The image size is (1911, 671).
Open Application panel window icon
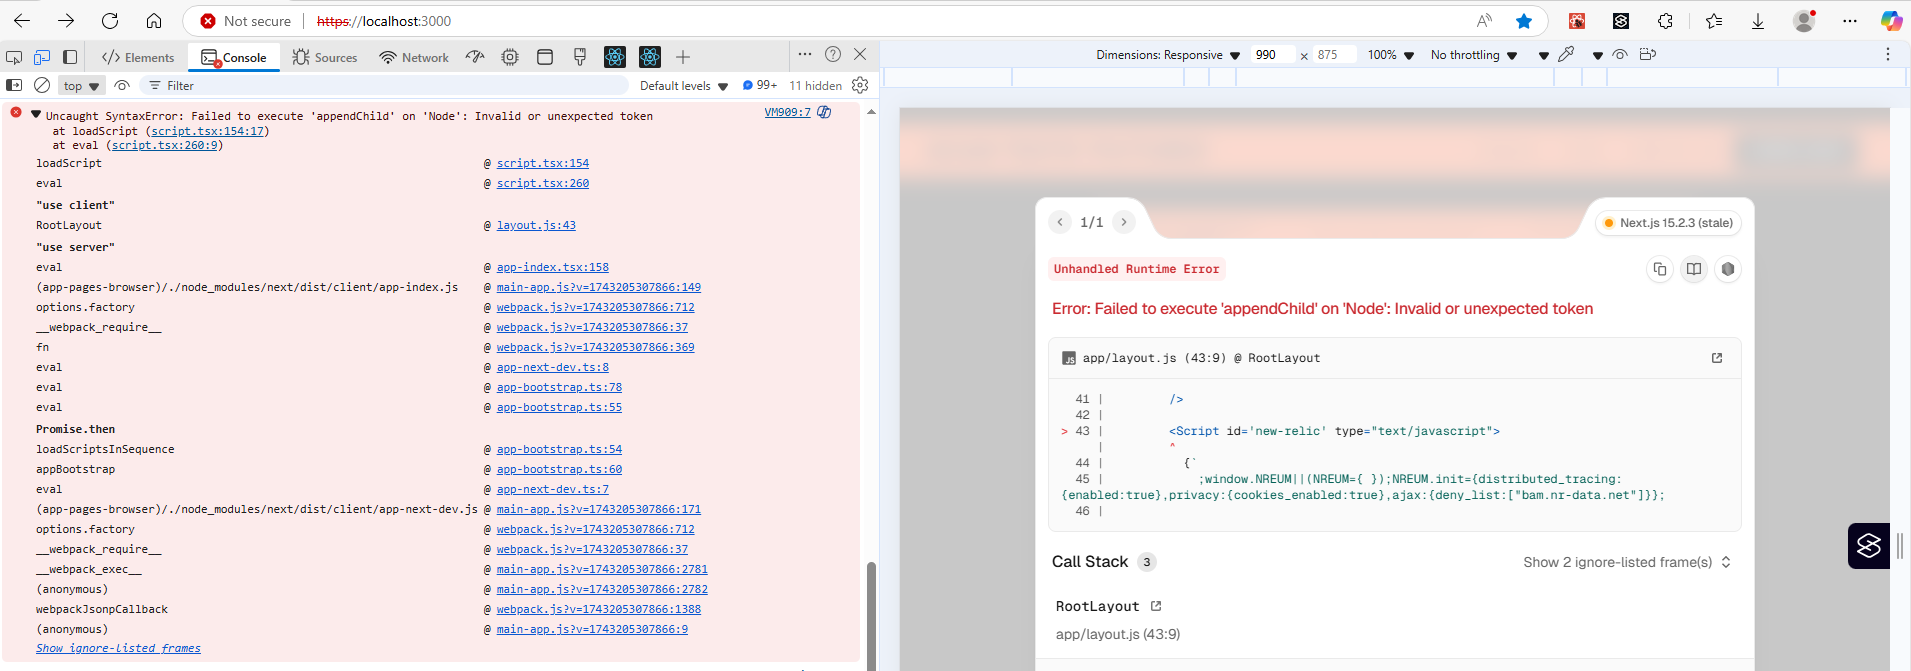tap(545, 57)
